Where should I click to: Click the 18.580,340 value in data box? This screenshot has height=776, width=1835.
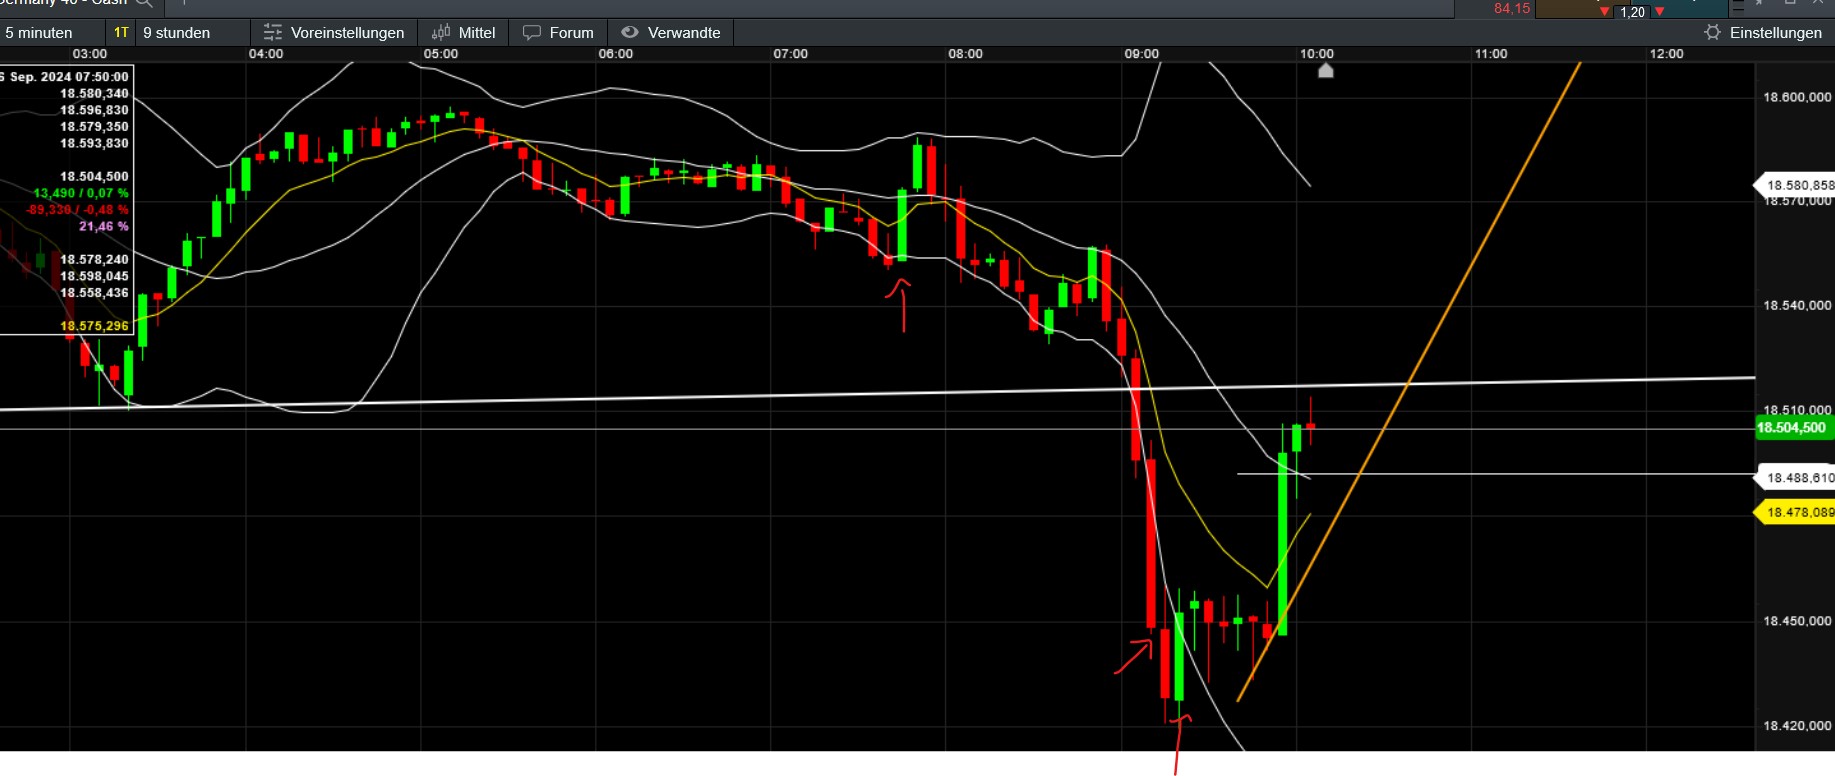tap(94, 94)
